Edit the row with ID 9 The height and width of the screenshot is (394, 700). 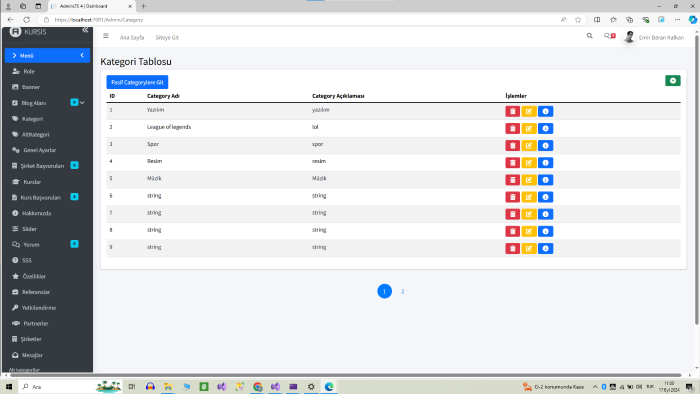(529, 249)
